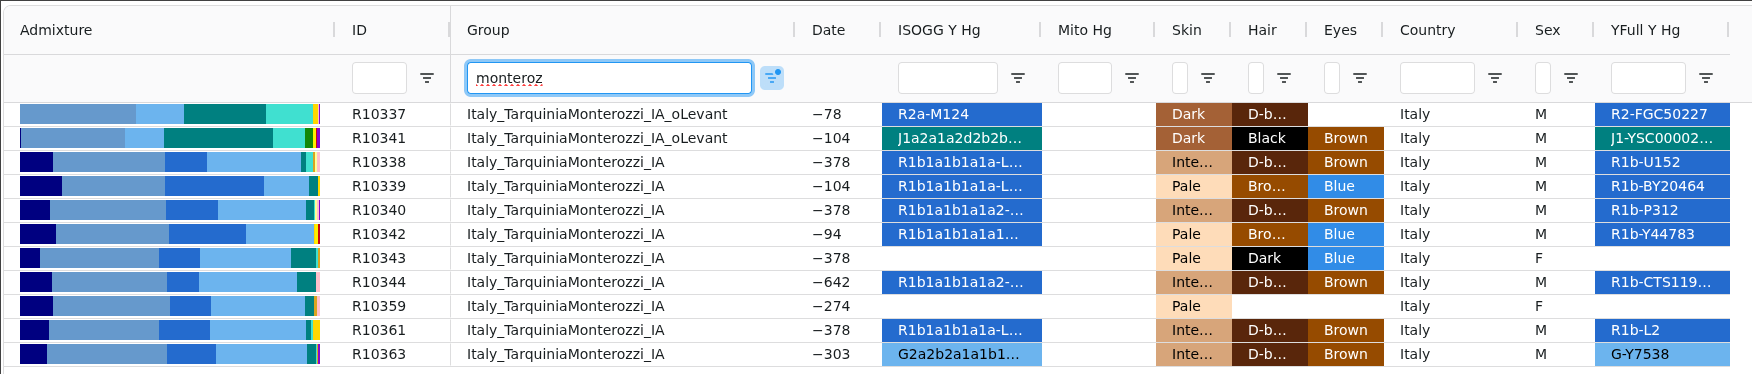Select sample ID R10338

pyautogui.click(x=379, y=162)
